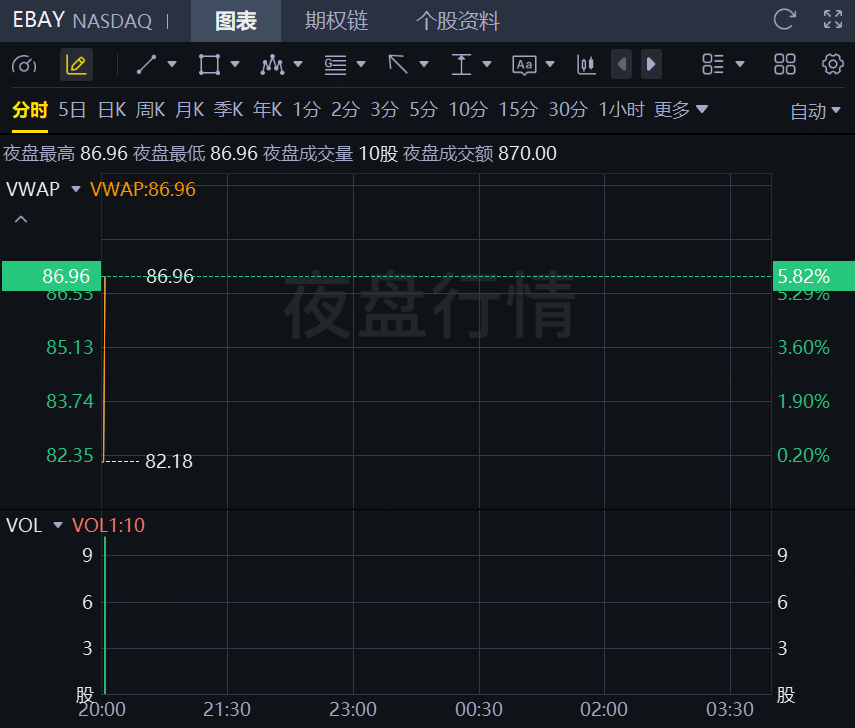Click the candlestick chart style icon
The width and height of the screenshot is (855, 728).
pyautogui.click(x=586, y=65)
